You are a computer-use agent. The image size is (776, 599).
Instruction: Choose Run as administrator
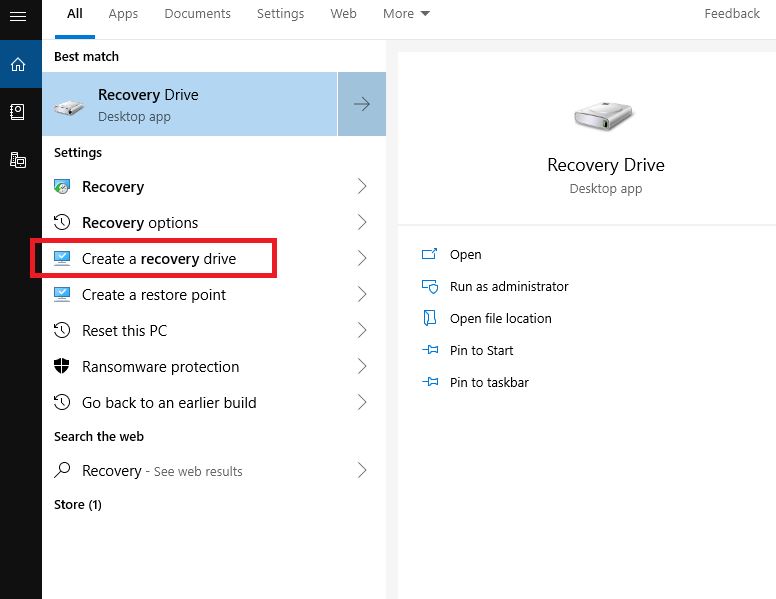click(x=509, y=287)
